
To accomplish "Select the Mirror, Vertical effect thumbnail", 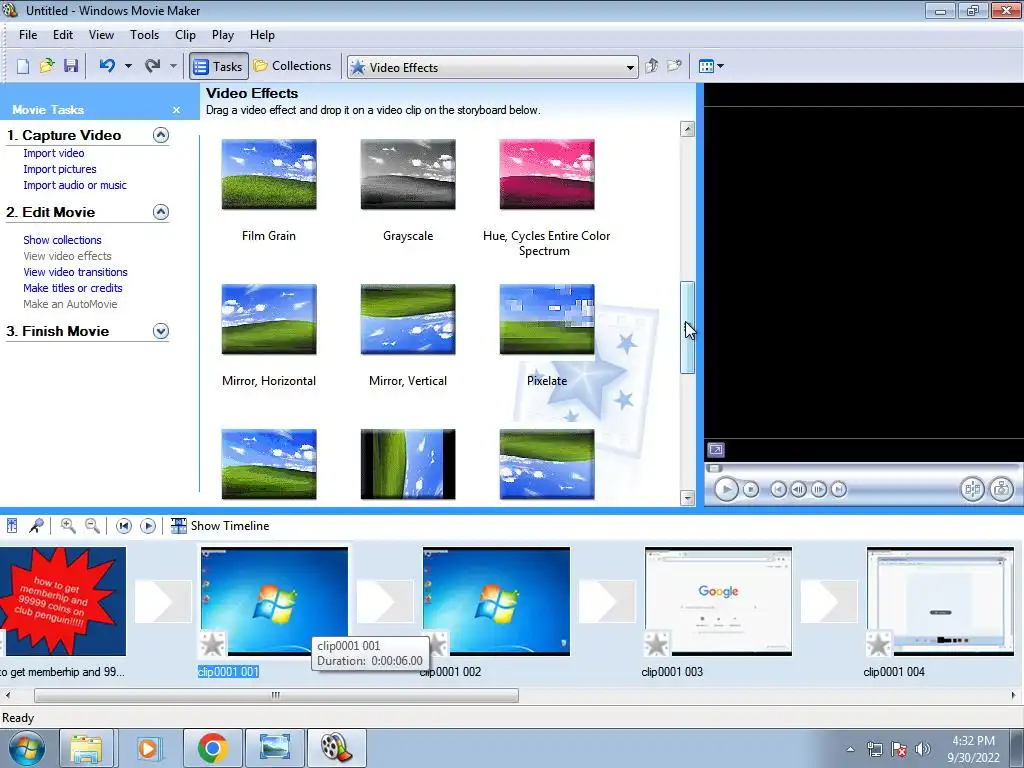I will tap(408, 319).
